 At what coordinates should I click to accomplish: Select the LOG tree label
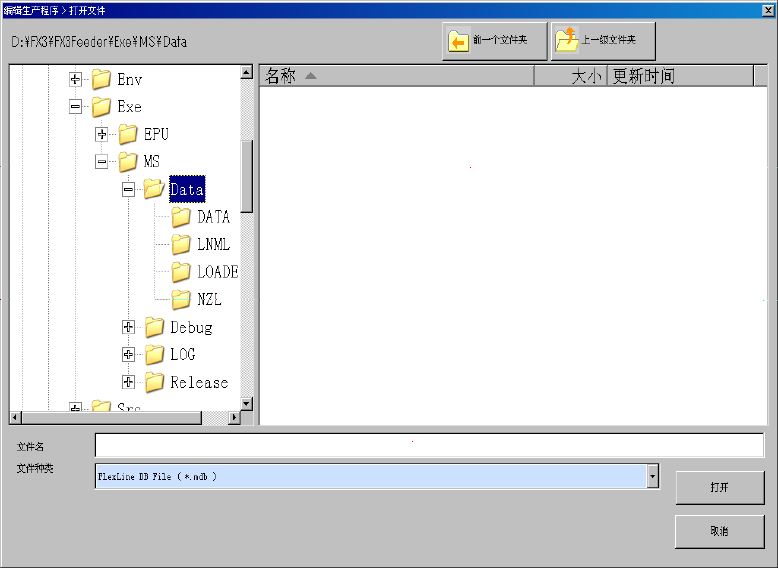coord(183,354)
